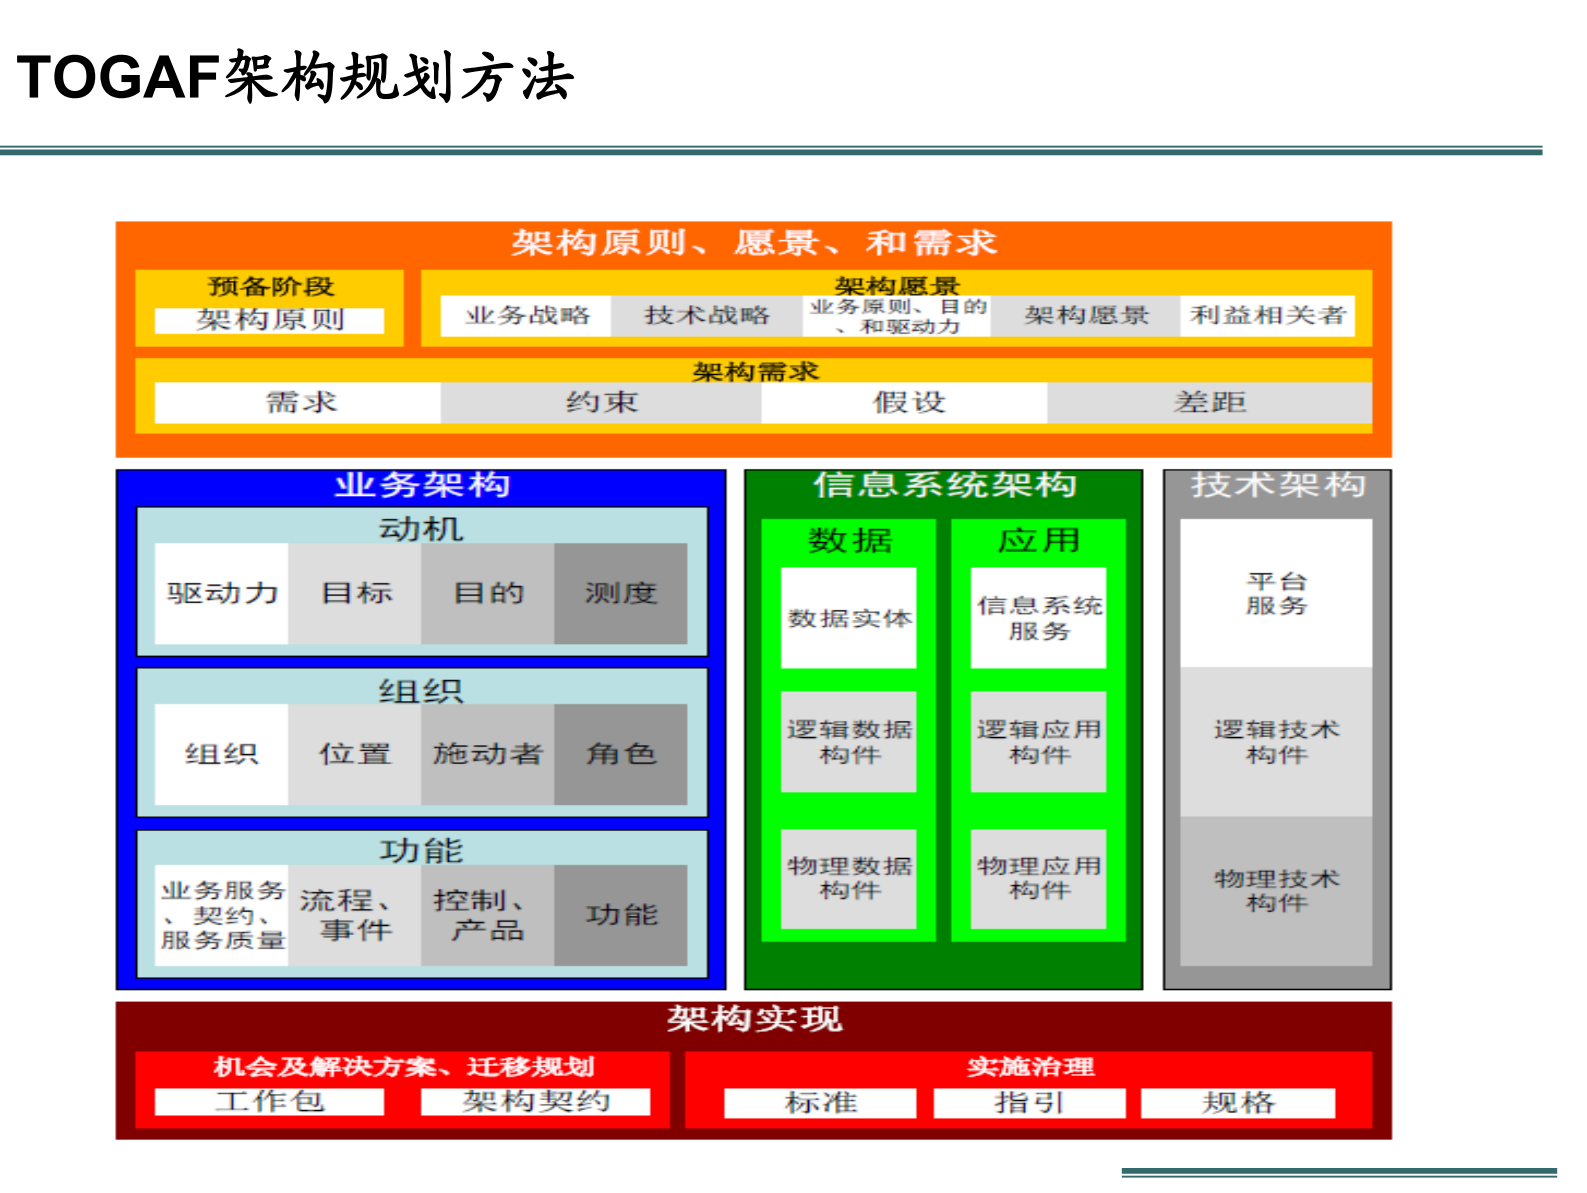This screenshot has height=1193, width=1587.
Task: Click the 位置 cell
Action: (355, 754)
